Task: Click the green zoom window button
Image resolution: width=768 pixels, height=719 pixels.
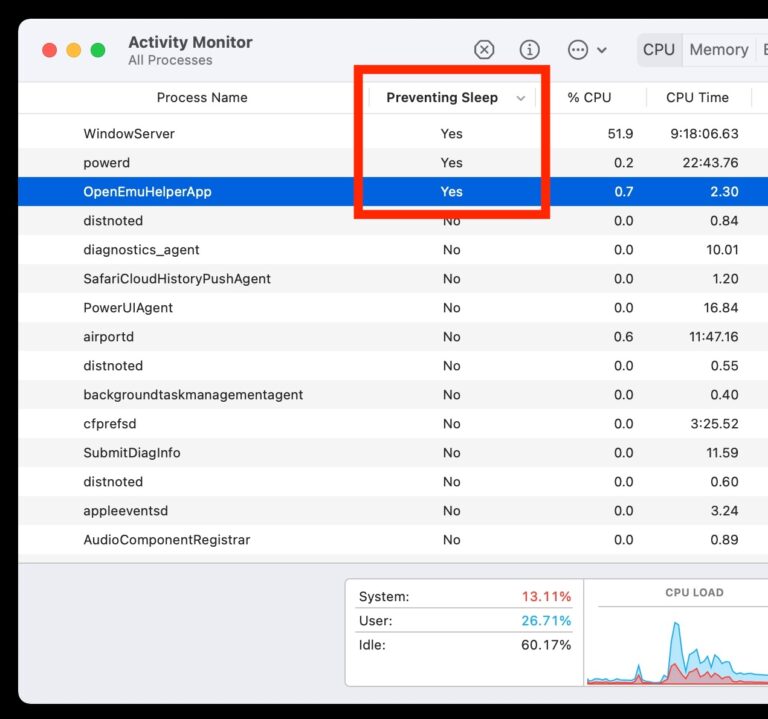Action: [98, 50]
